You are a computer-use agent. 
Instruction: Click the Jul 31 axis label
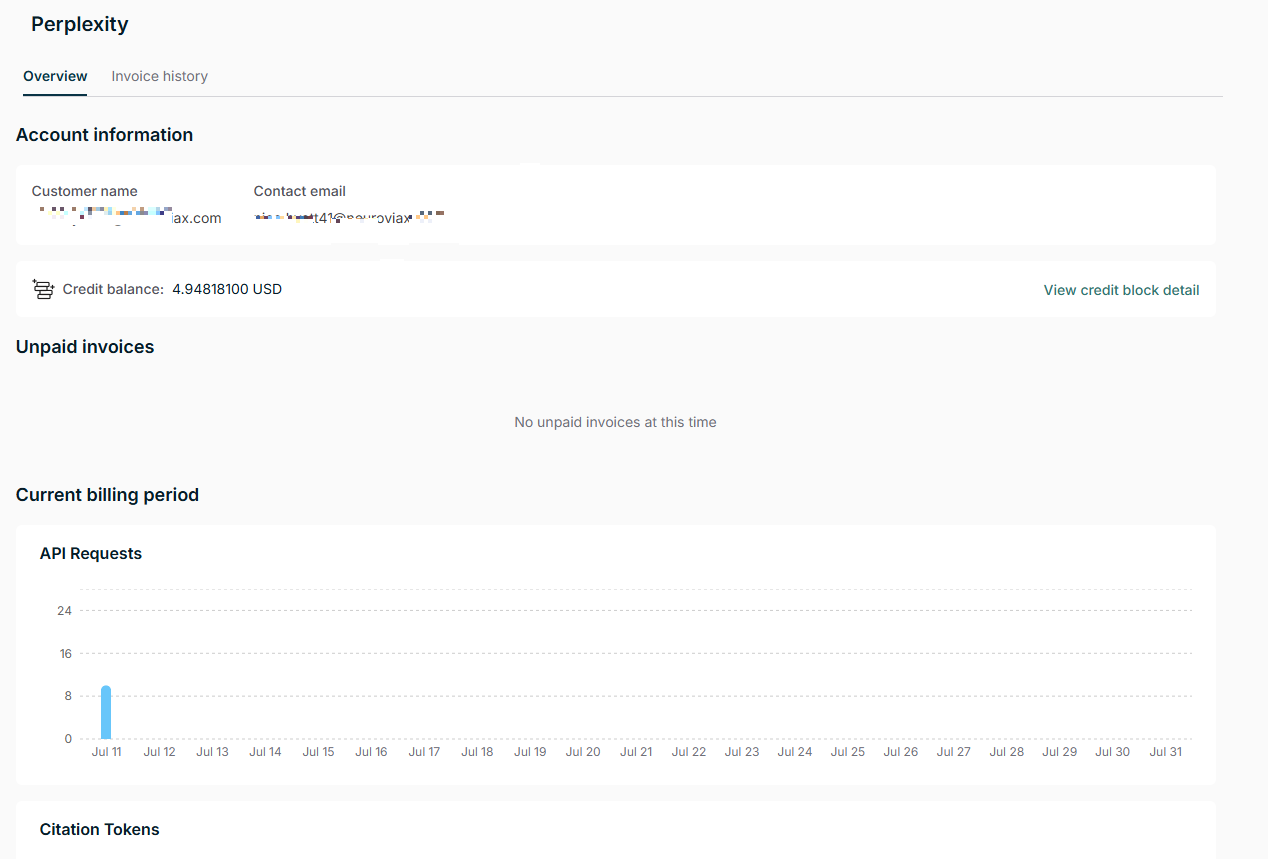coord(1166,752)
